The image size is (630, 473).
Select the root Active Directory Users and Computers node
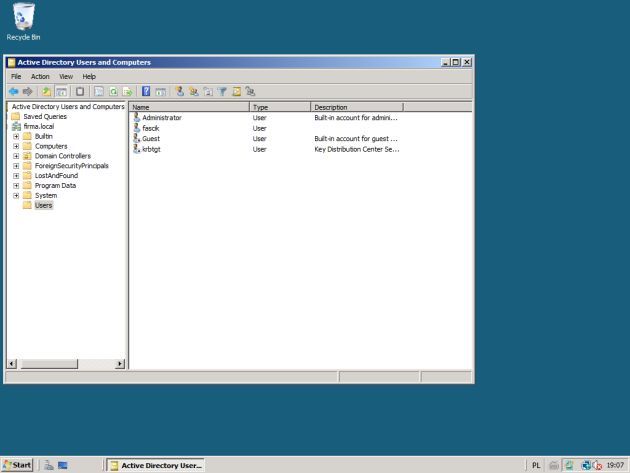pos(68,106)
